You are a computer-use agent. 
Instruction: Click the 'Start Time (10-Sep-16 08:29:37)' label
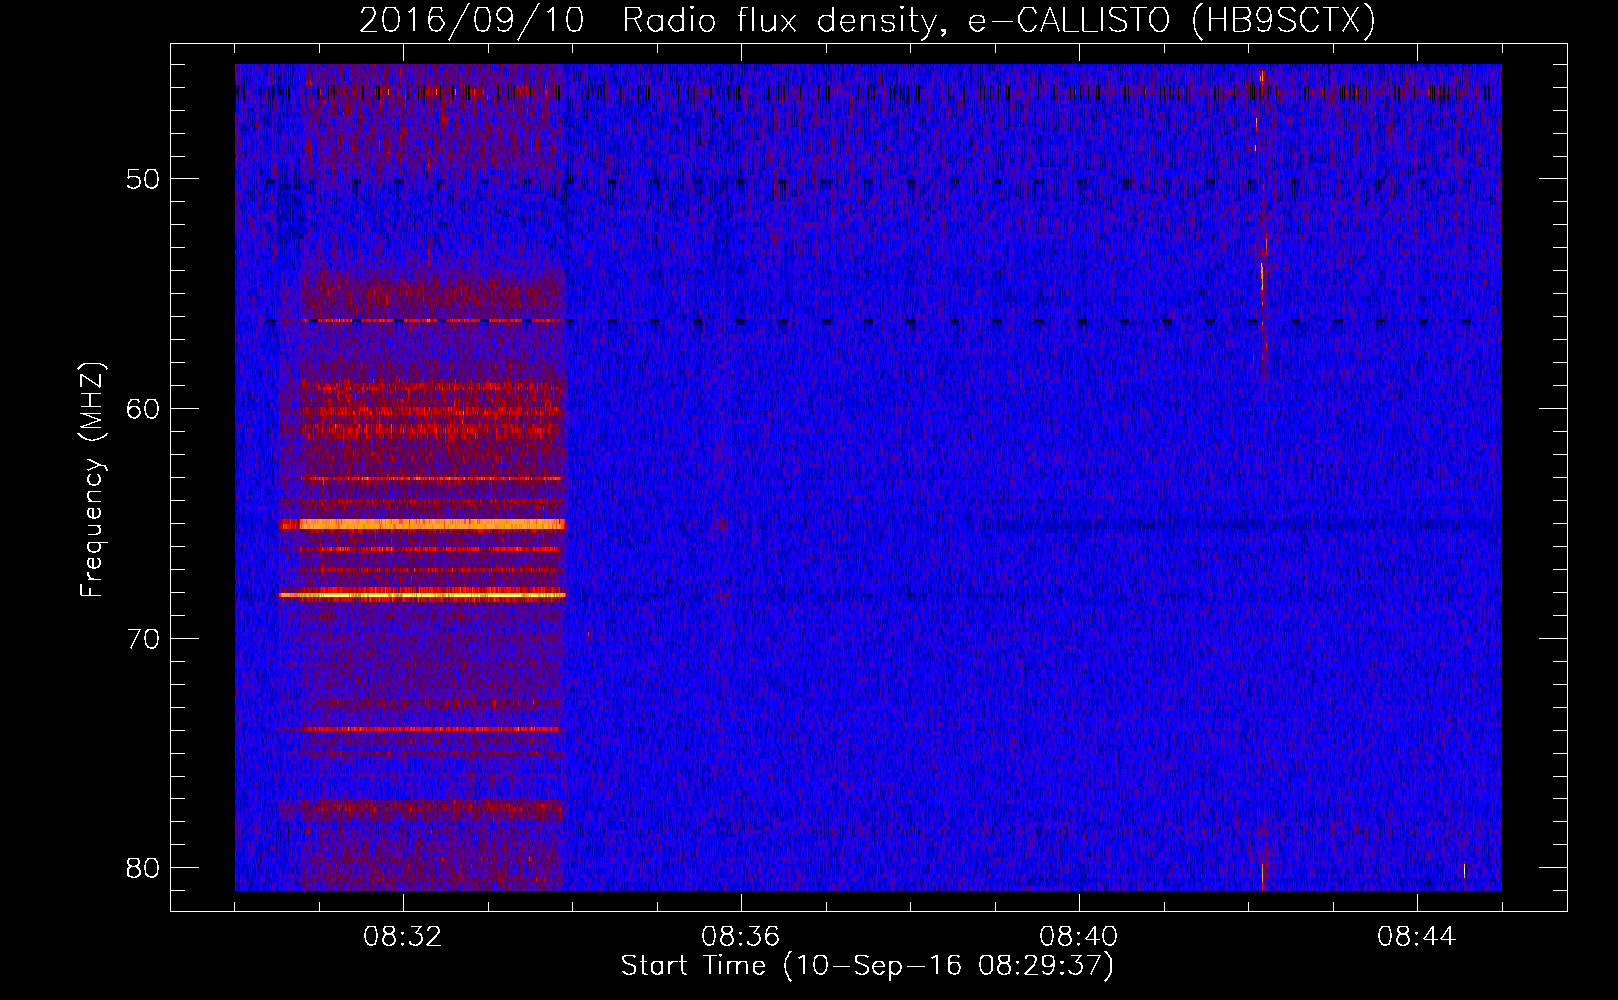pyautogui.click(x=867, y=966)
